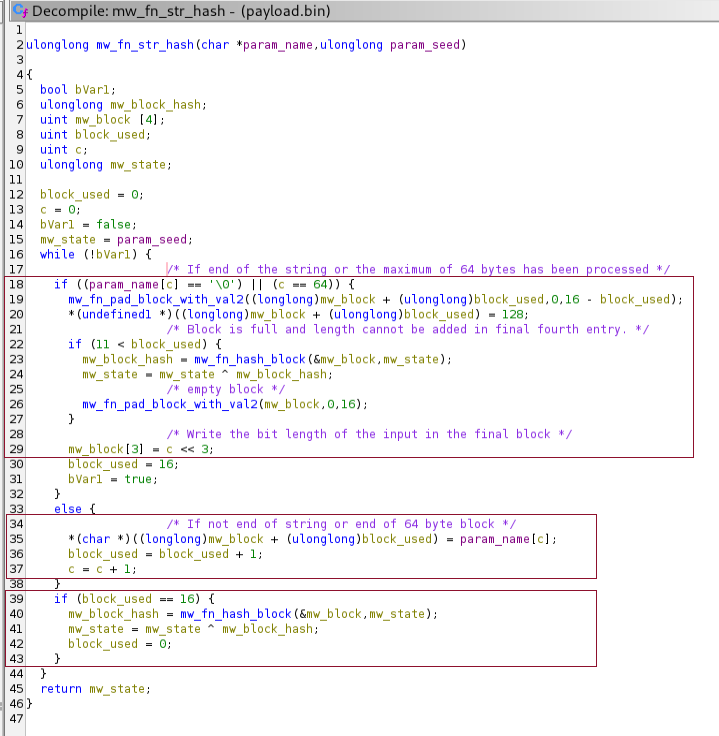Click '= param_name[c];' on line 35
The height and width of the screenshot is (736, 719).
click(502, 539)
